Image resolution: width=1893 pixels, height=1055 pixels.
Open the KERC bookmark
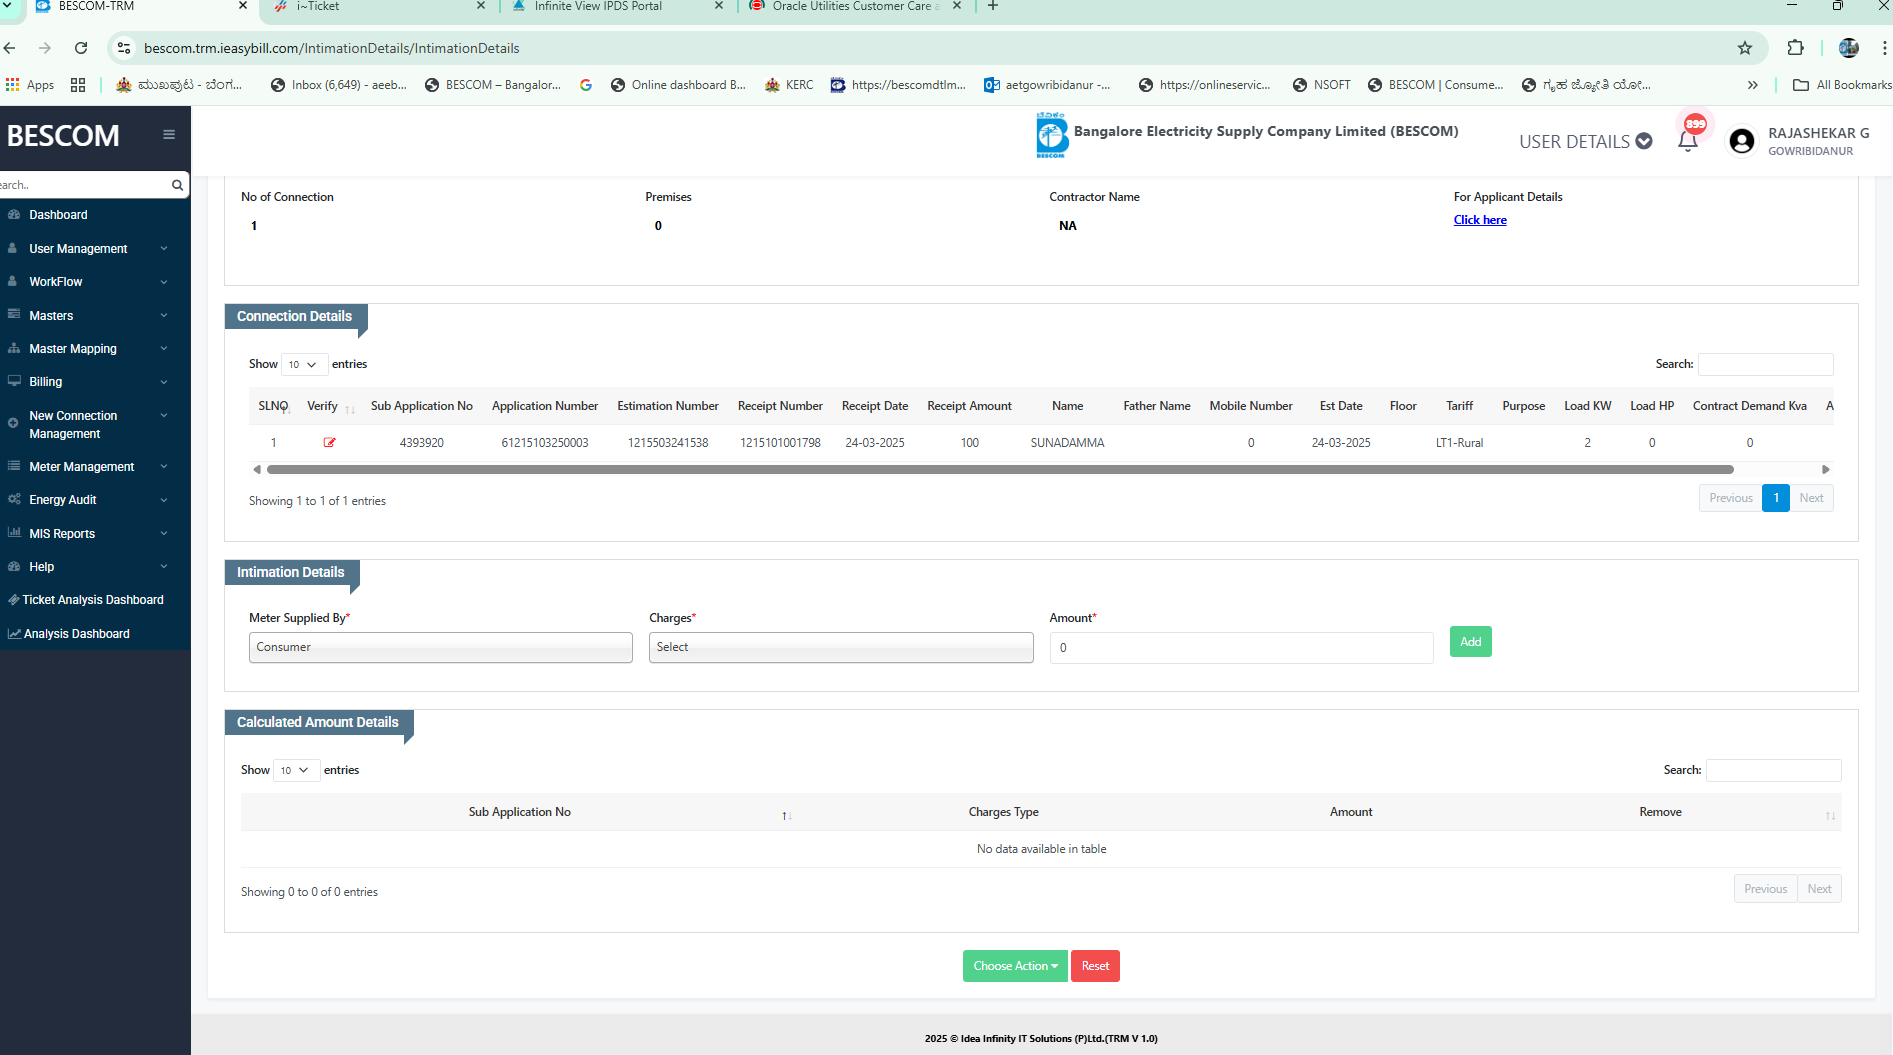point(789,85)
